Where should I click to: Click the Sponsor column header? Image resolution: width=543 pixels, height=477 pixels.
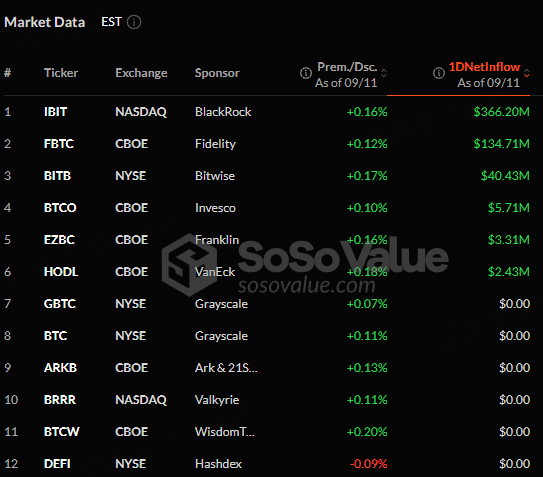point(217,73)
